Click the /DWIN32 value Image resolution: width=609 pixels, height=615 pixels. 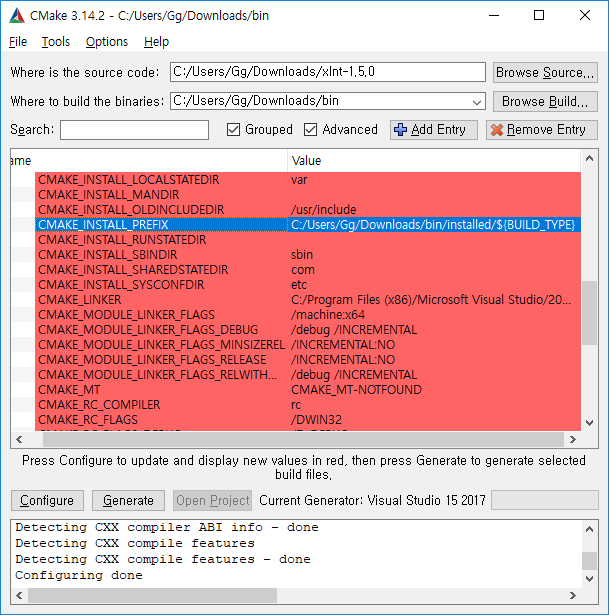pos(316,420)
